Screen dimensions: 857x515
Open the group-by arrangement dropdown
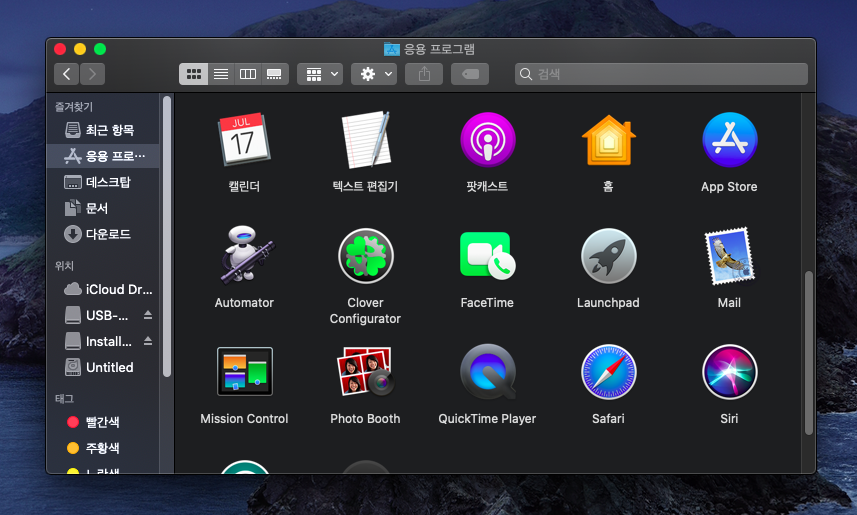point(320,74)
